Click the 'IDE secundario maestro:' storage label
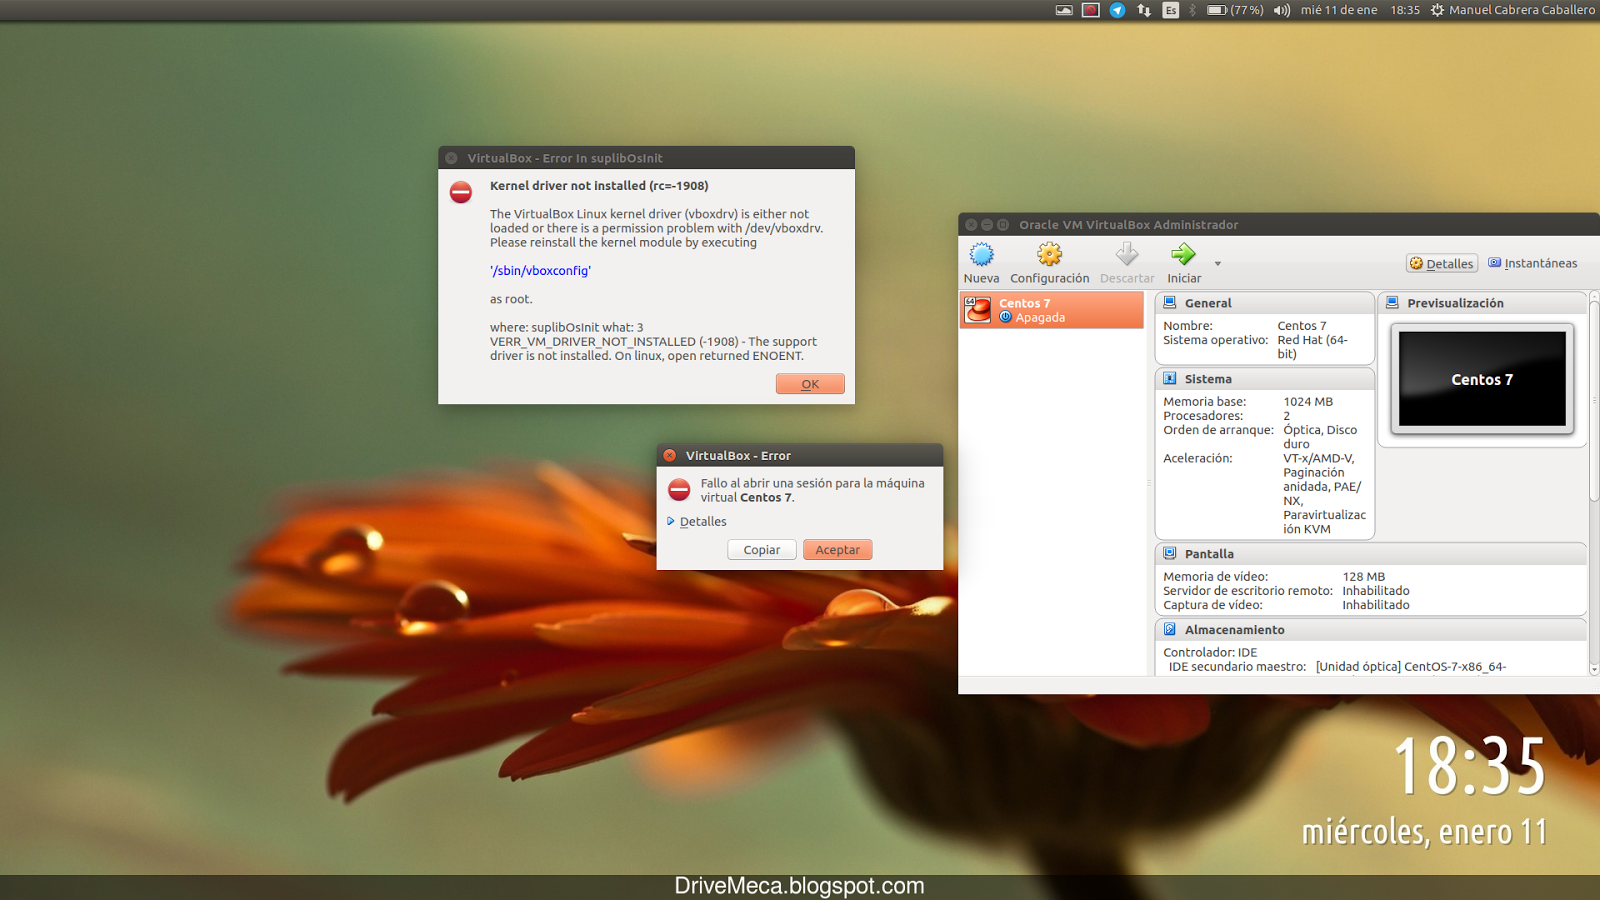This screenshot has height=900, width=1600. click(1238, 667)
